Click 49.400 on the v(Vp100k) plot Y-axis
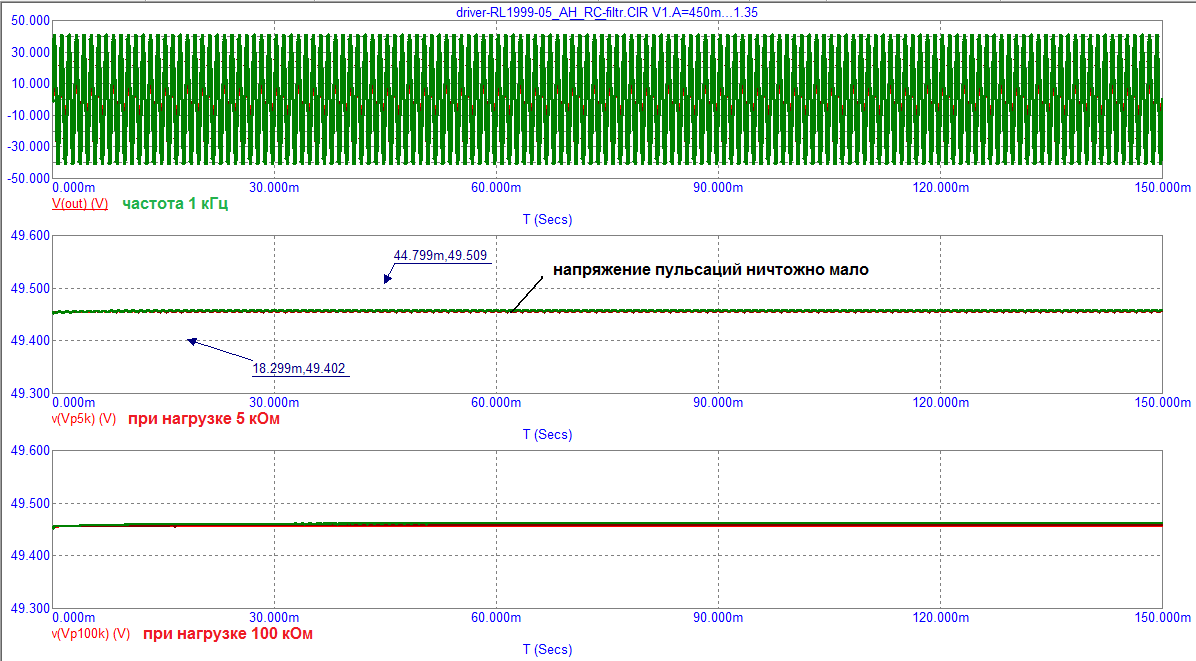The width and height of the screenshot is (1196, 661). click(x=31, y=556)
